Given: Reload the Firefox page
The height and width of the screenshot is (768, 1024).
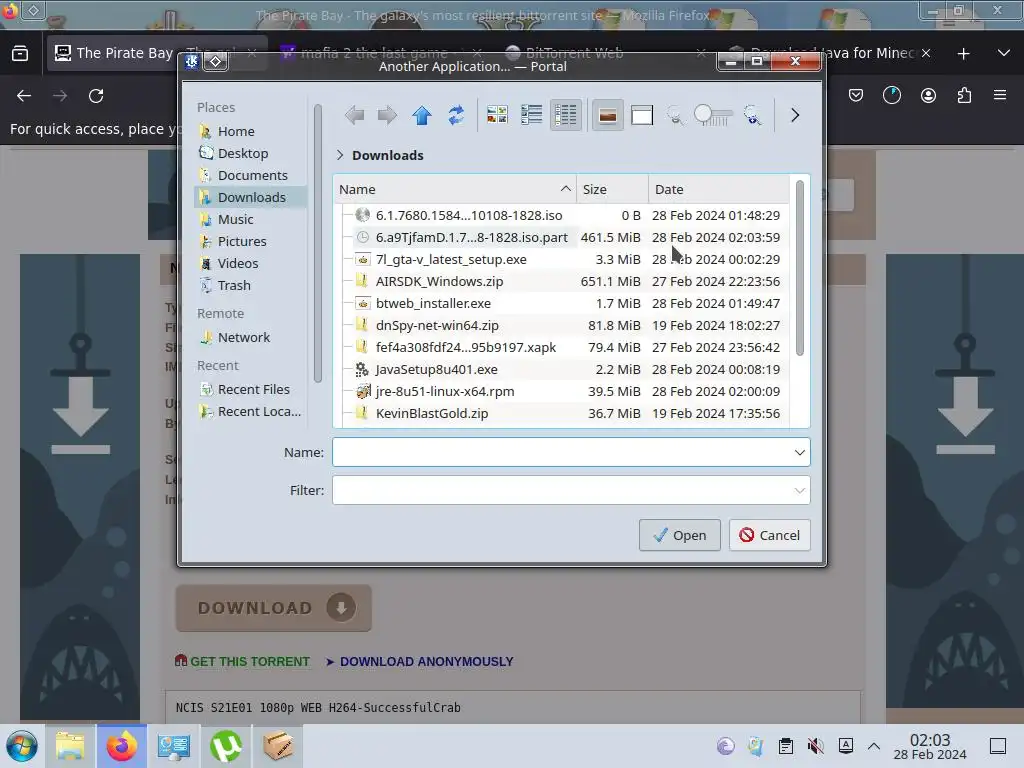Looking at the screenshot, I should point(96,96).
